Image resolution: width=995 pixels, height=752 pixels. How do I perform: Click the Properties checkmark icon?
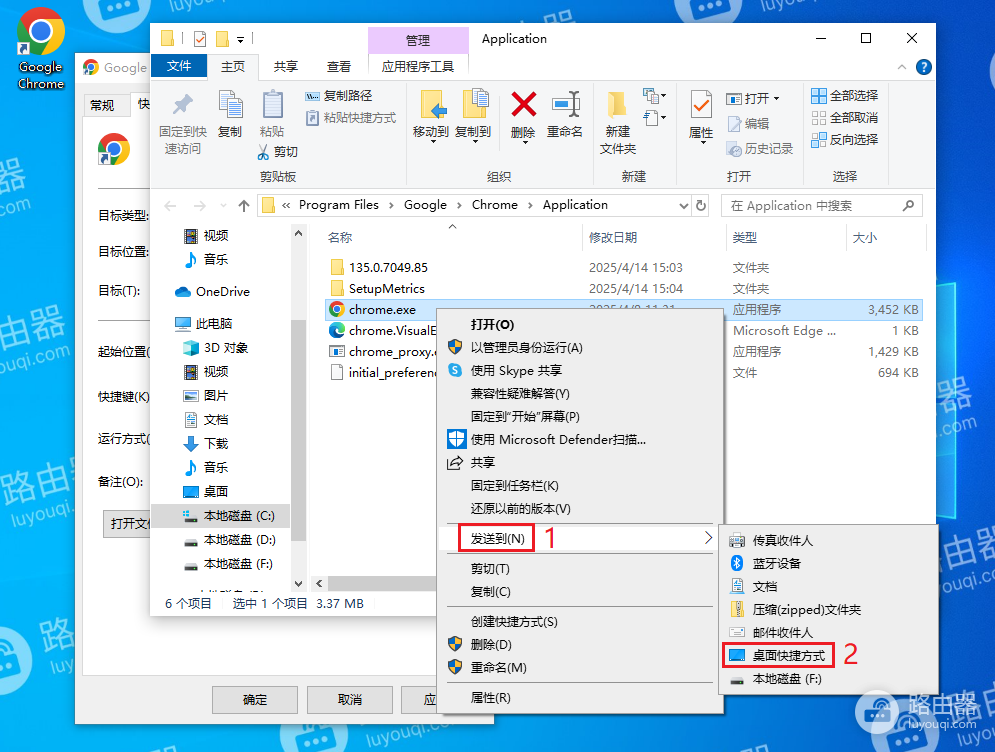click(x=701, y=104)
